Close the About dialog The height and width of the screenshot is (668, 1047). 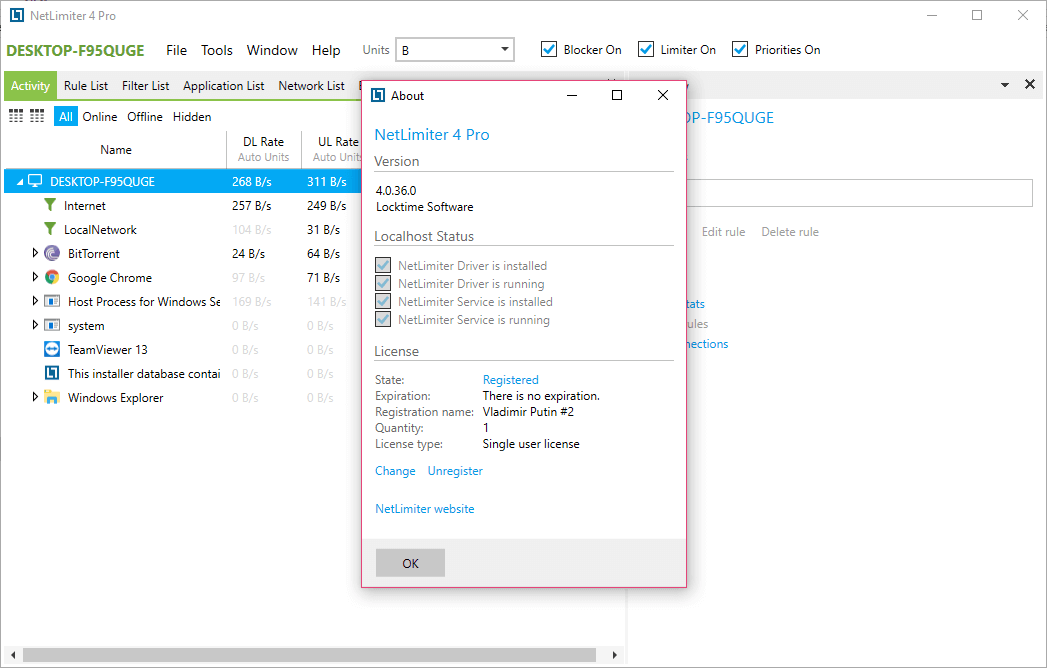click(x=662, y=95)
